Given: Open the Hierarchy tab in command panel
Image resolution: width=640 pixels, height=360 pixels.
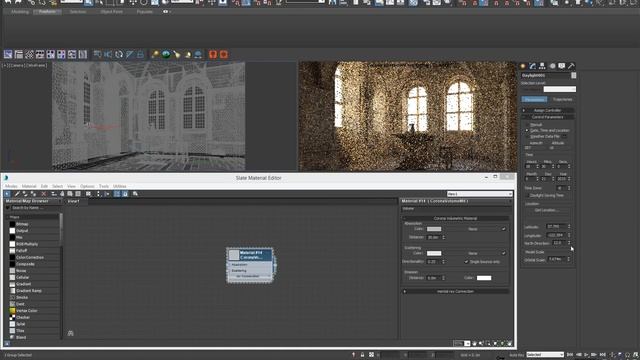Looking at the screenshot, I should pos(542,66).
